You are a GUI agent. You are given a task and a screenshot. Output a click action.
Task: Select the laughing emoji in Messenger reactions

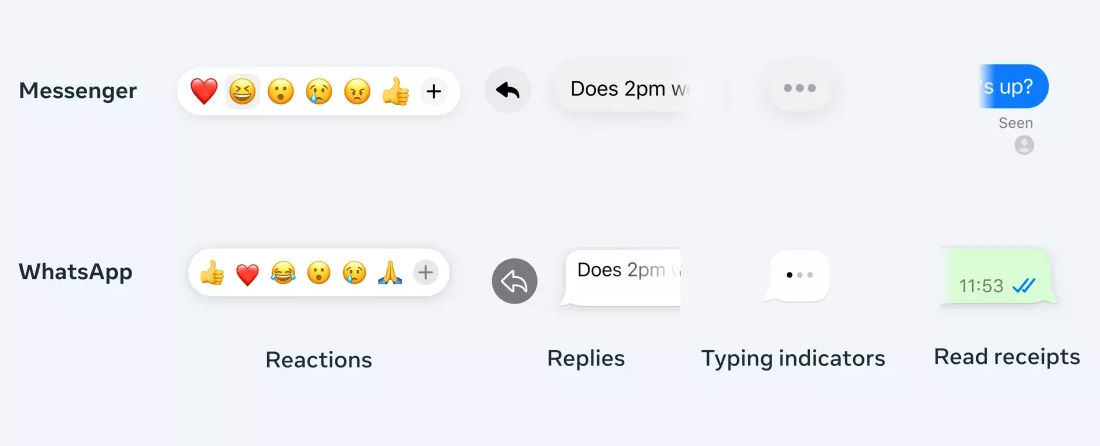242,92
